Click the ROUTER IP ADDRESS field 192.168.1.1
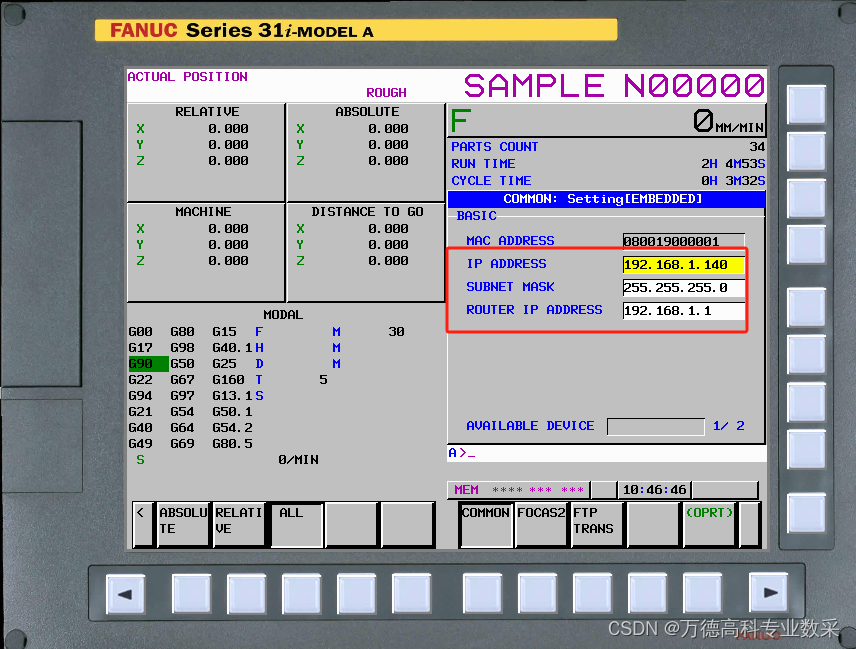 tap(683, 311)
